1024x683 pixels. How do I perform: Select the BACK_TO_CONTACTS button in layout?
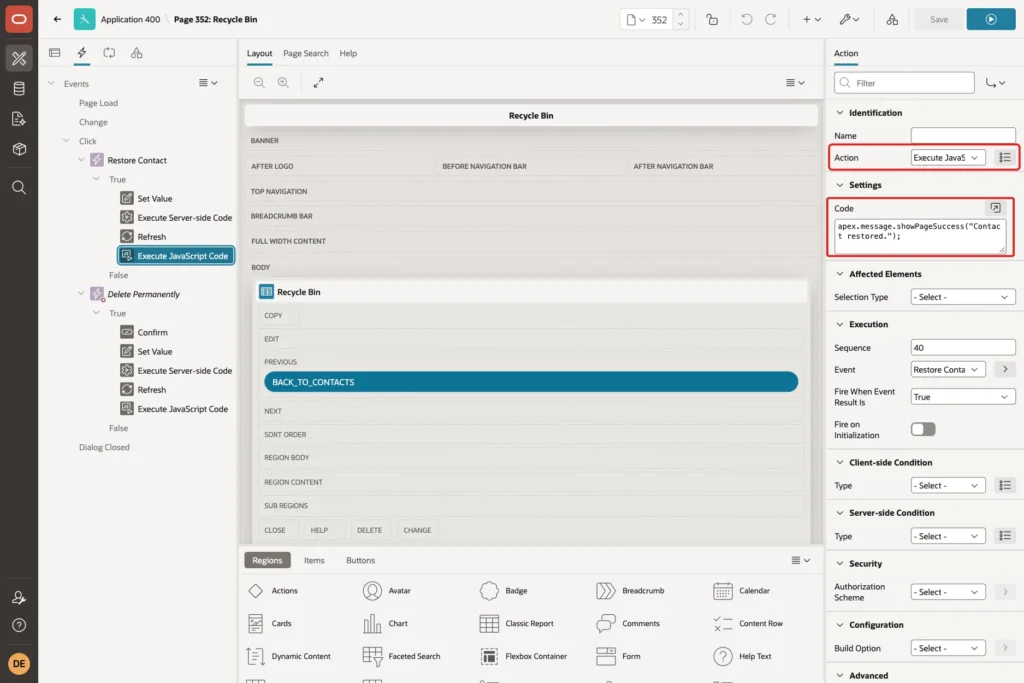(531, 382)
